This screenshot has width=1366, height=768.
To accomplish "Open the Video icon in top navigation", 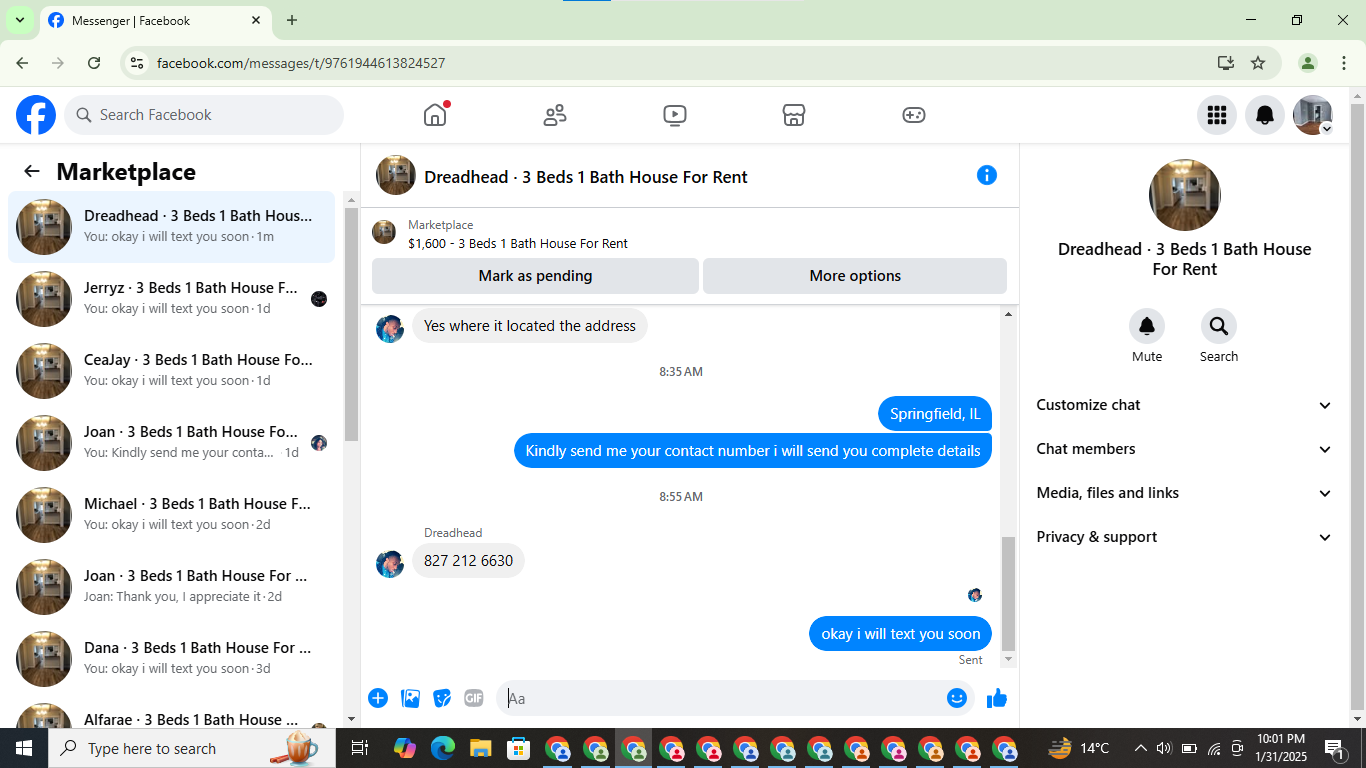I will 675,115.
